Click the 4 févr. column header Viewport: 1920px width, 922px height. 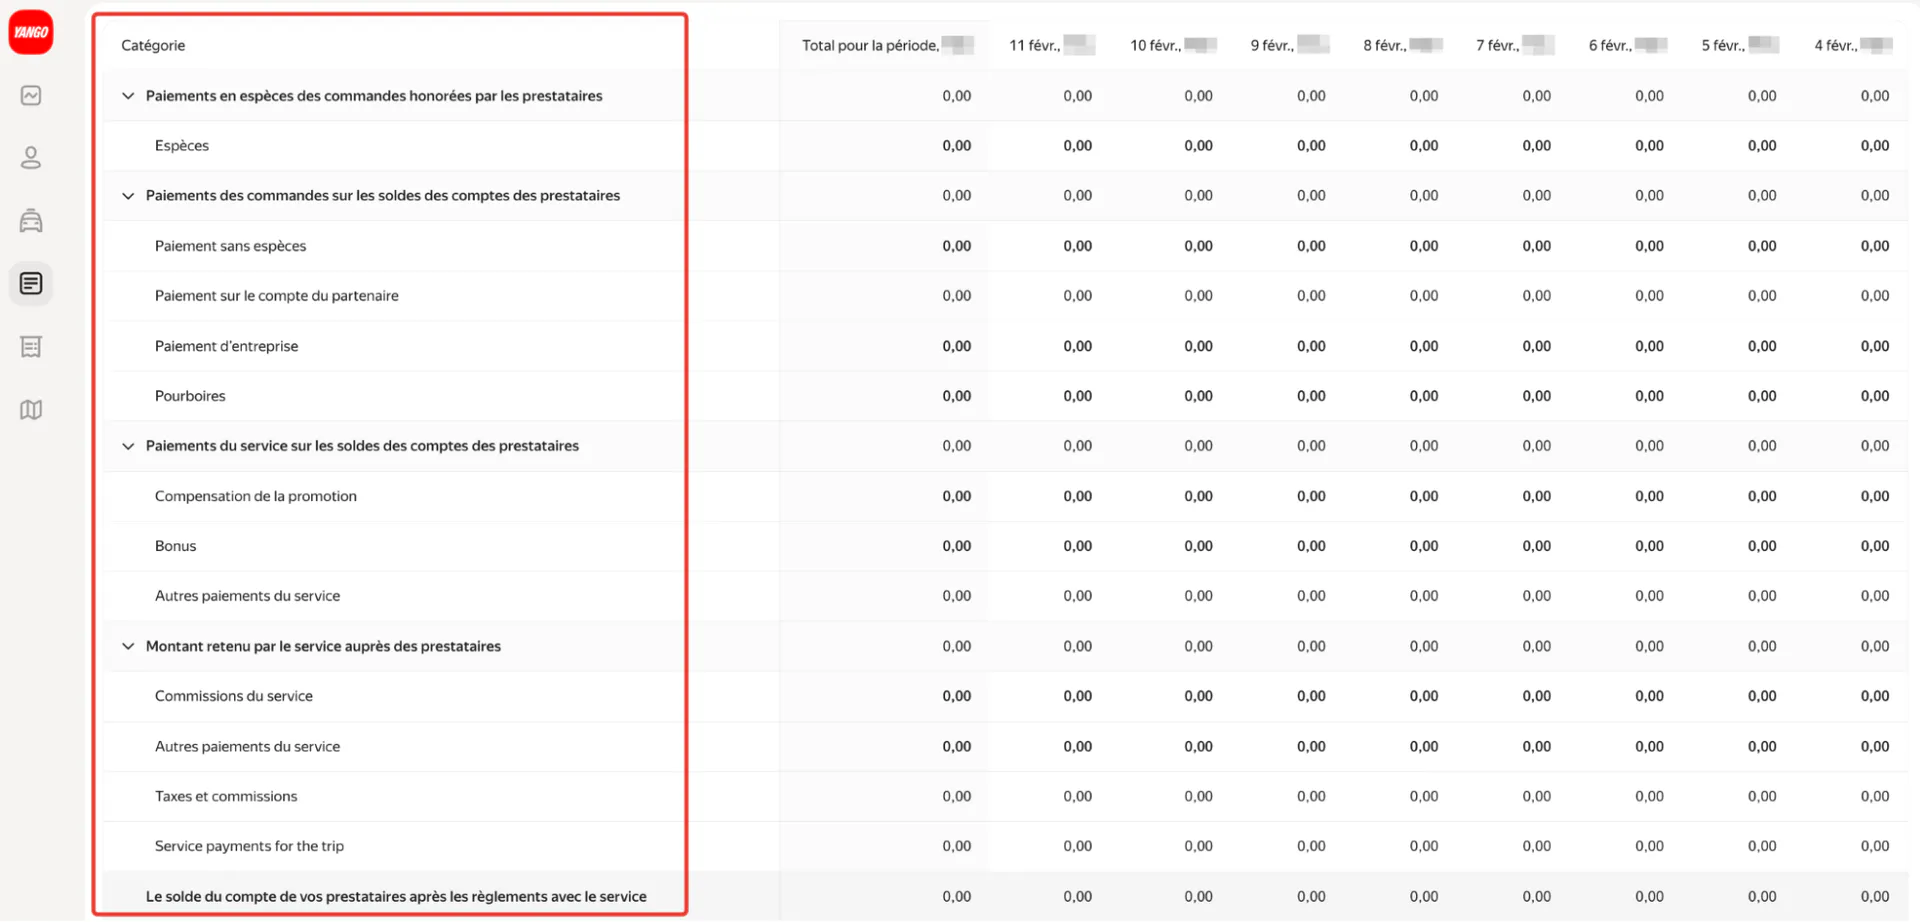(x=1852, y=45)
